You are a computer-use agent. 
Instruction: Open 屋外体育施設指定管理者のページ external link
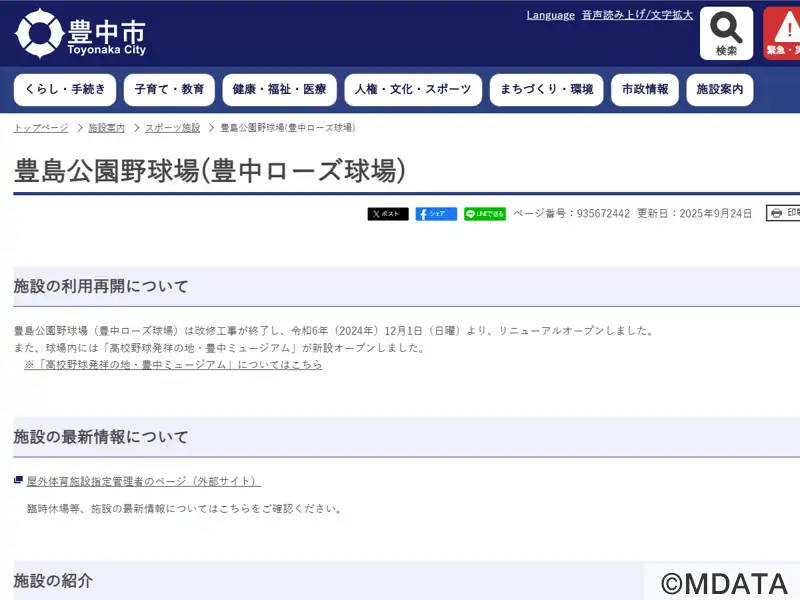tap(144, 481)
